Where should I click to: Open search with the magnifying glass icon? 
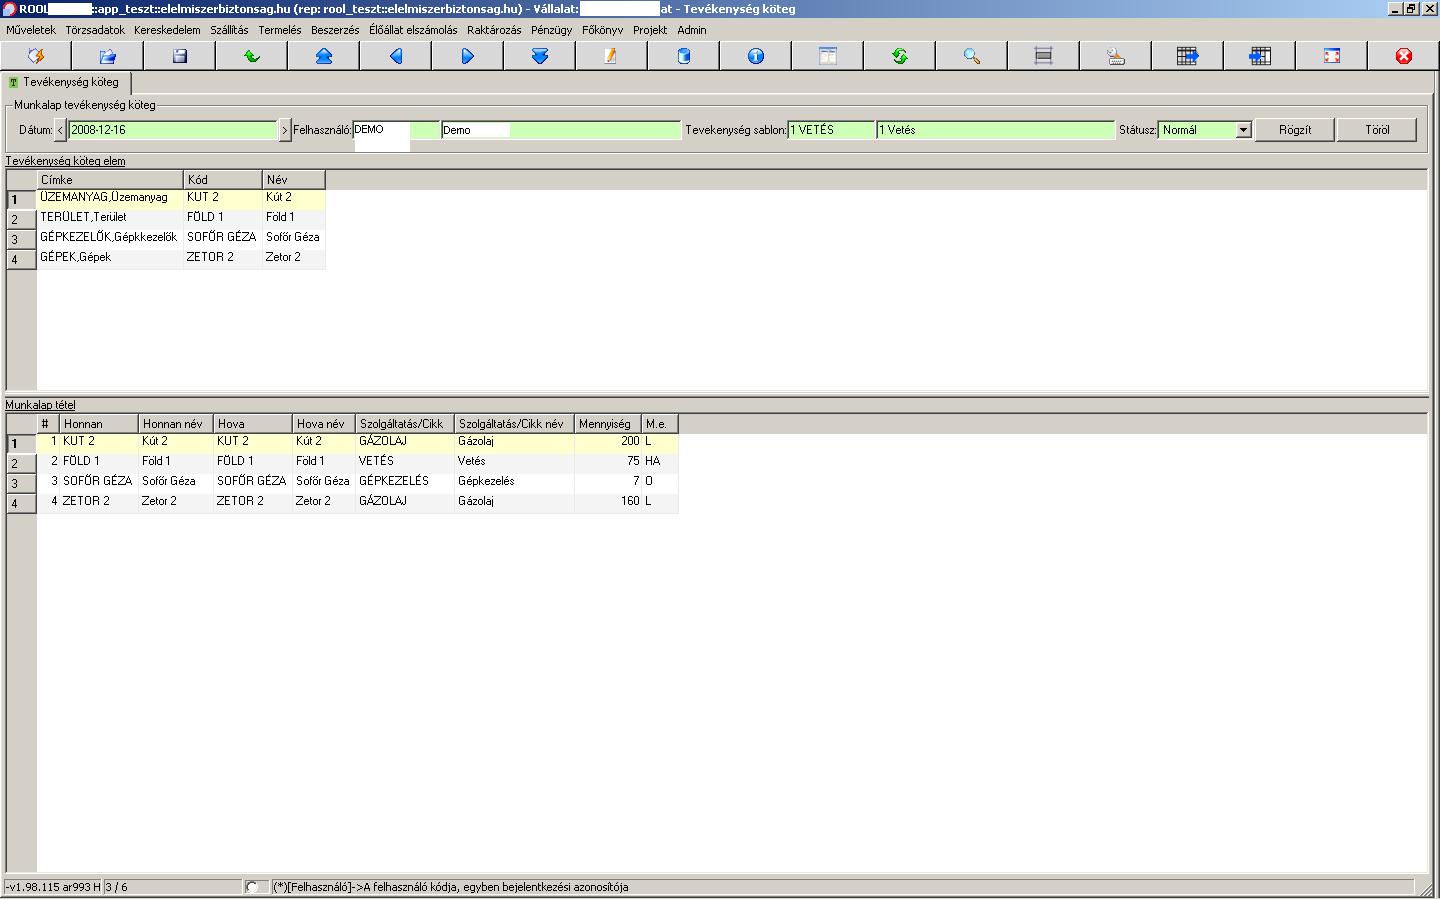[x=972, y=56]
